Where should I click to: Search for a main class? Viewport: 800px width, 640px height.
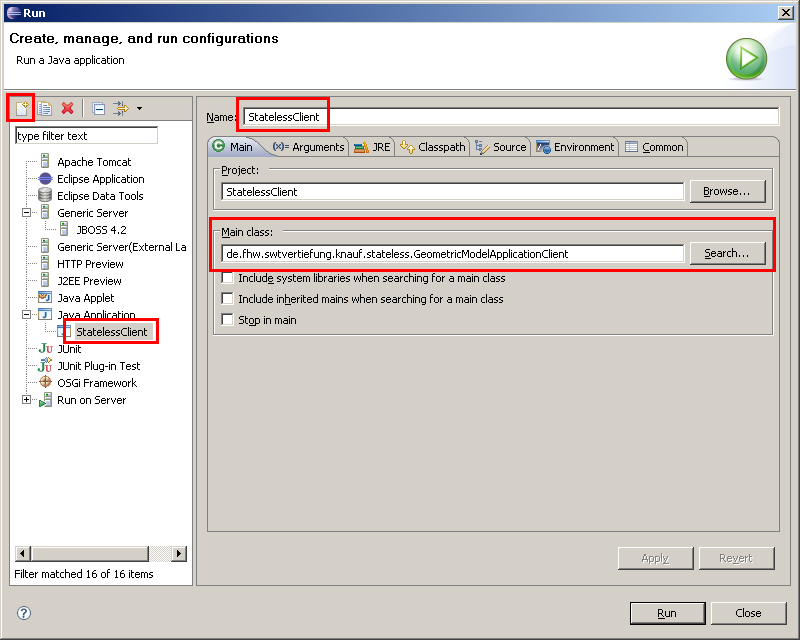(x=727, y=253)
